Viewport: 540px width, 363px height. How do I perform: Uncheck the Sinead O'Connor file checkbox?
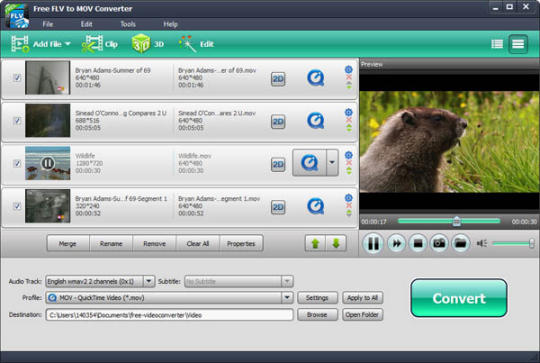point(17,121)
